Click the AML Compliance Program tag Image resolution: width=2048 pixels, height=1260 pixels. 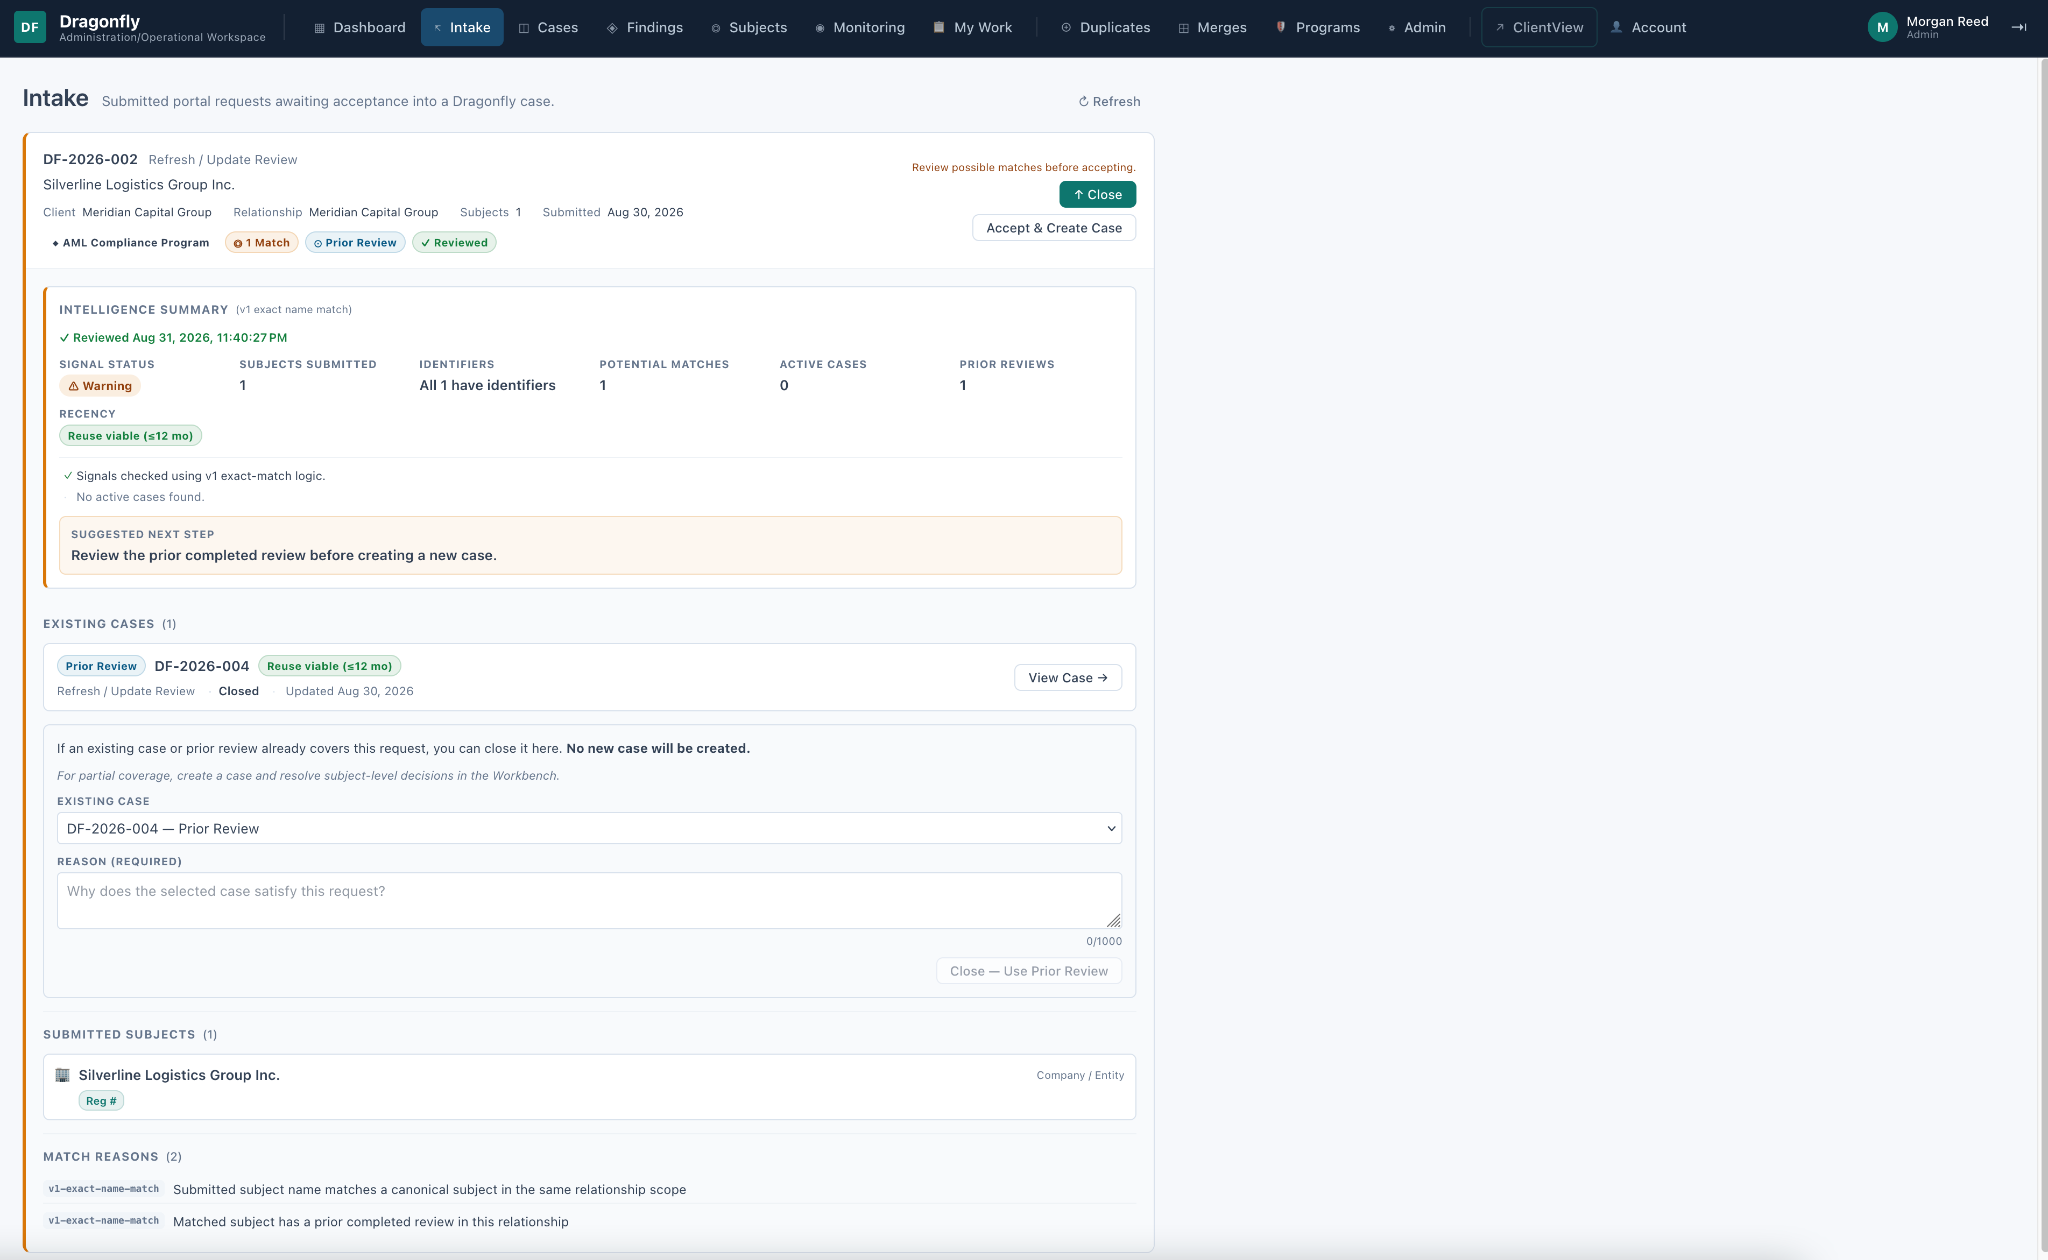click(130, 243)
